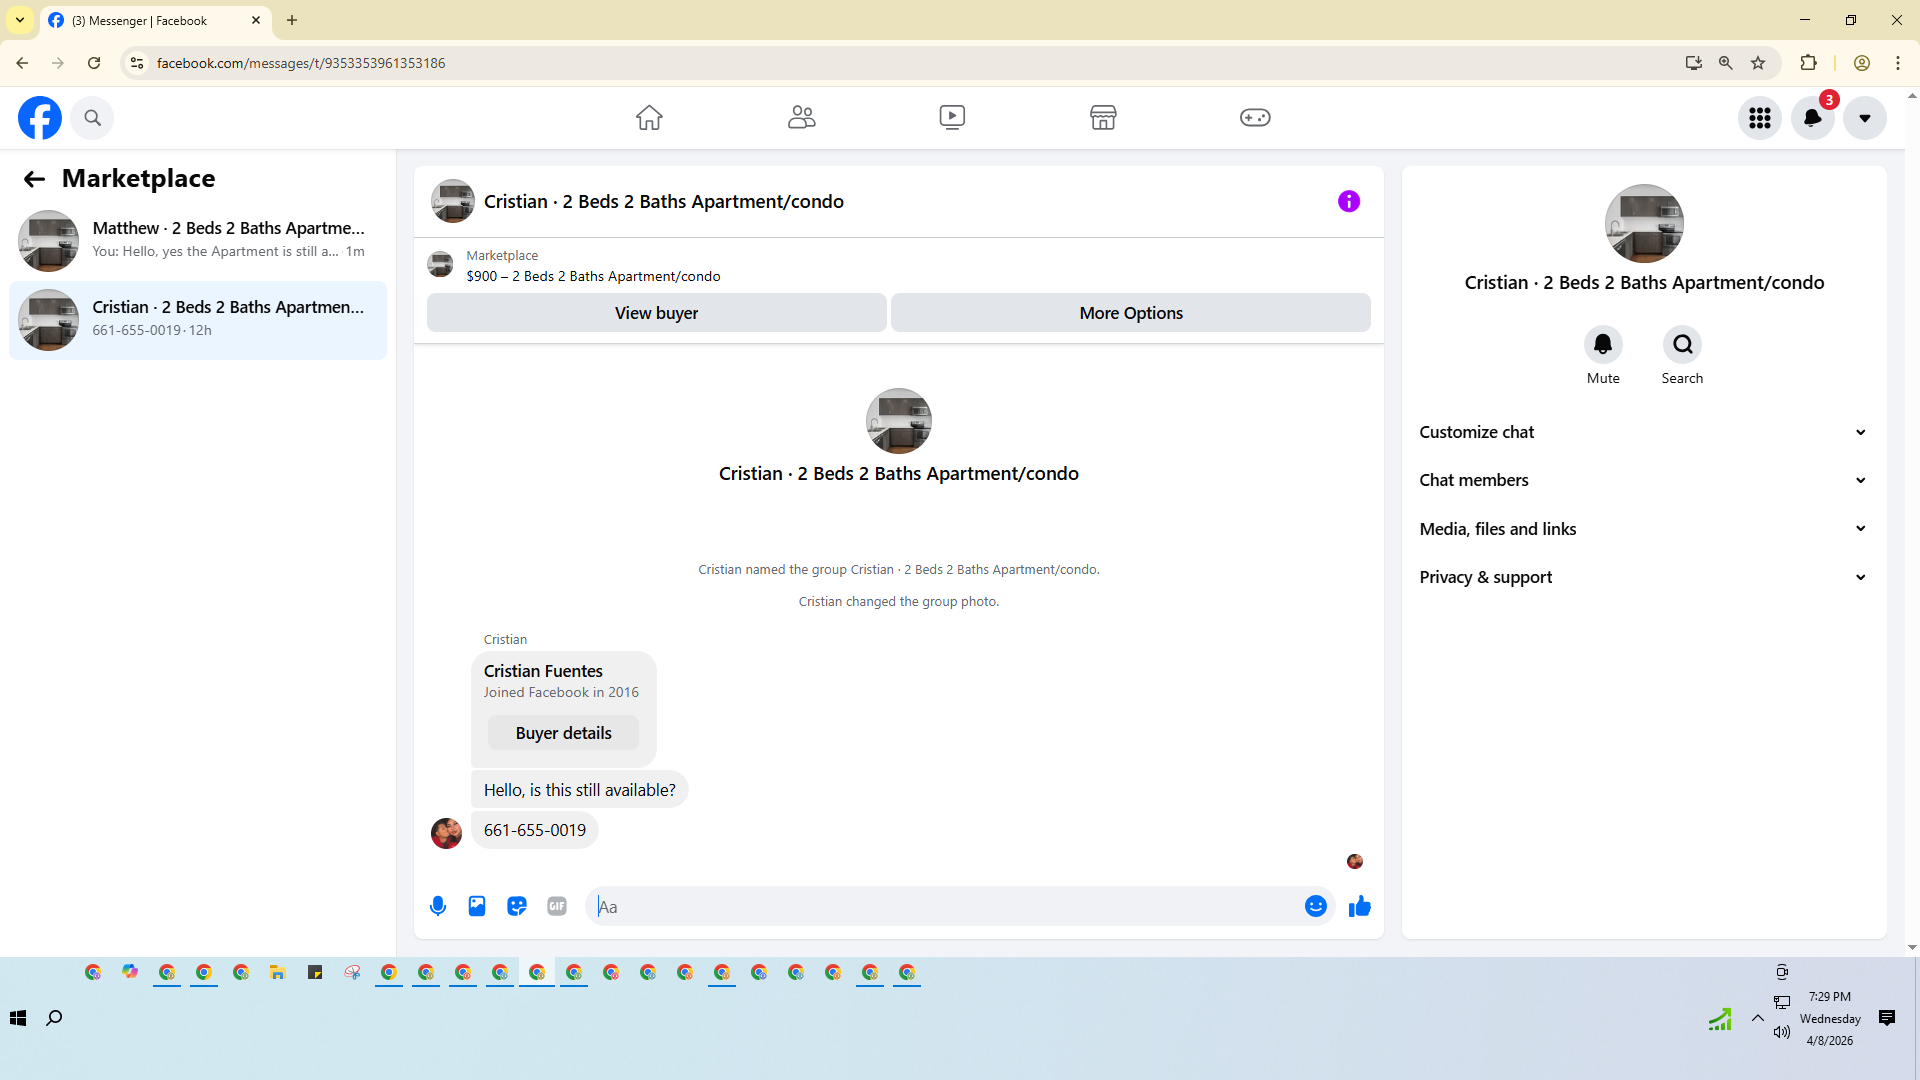The width and height of the screenshot is (1920, 1080).
Task: Open the sticker picker icon
Action: tap(517, 906)
